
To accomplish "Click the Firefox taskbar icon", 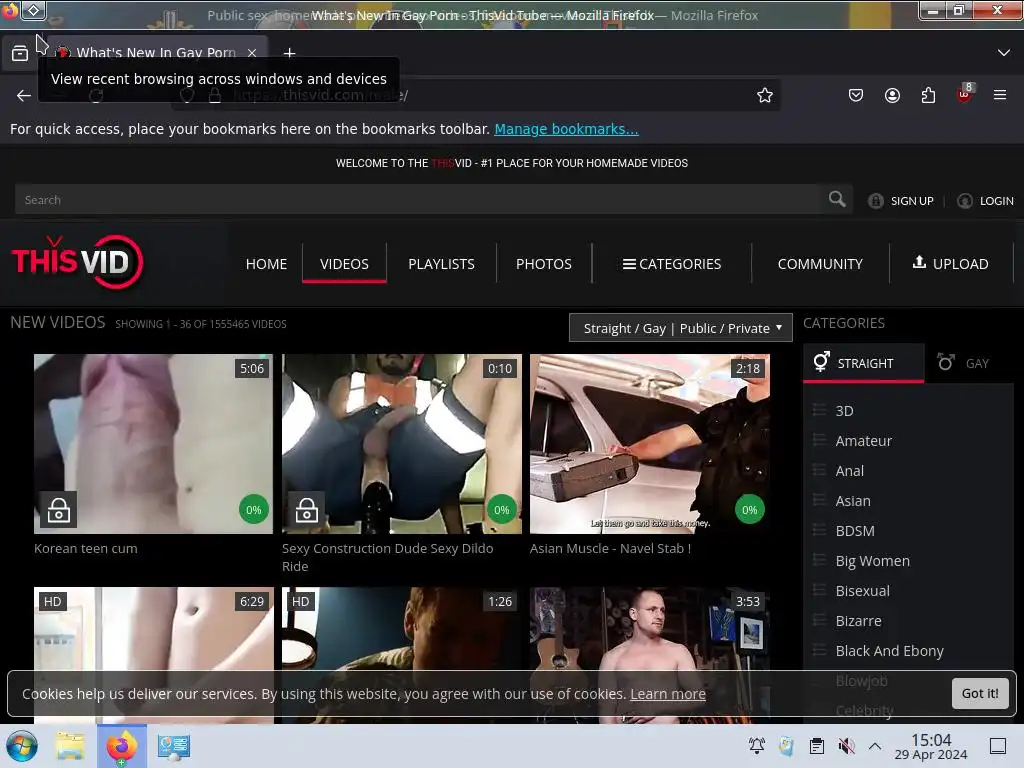I will (122, 746).
